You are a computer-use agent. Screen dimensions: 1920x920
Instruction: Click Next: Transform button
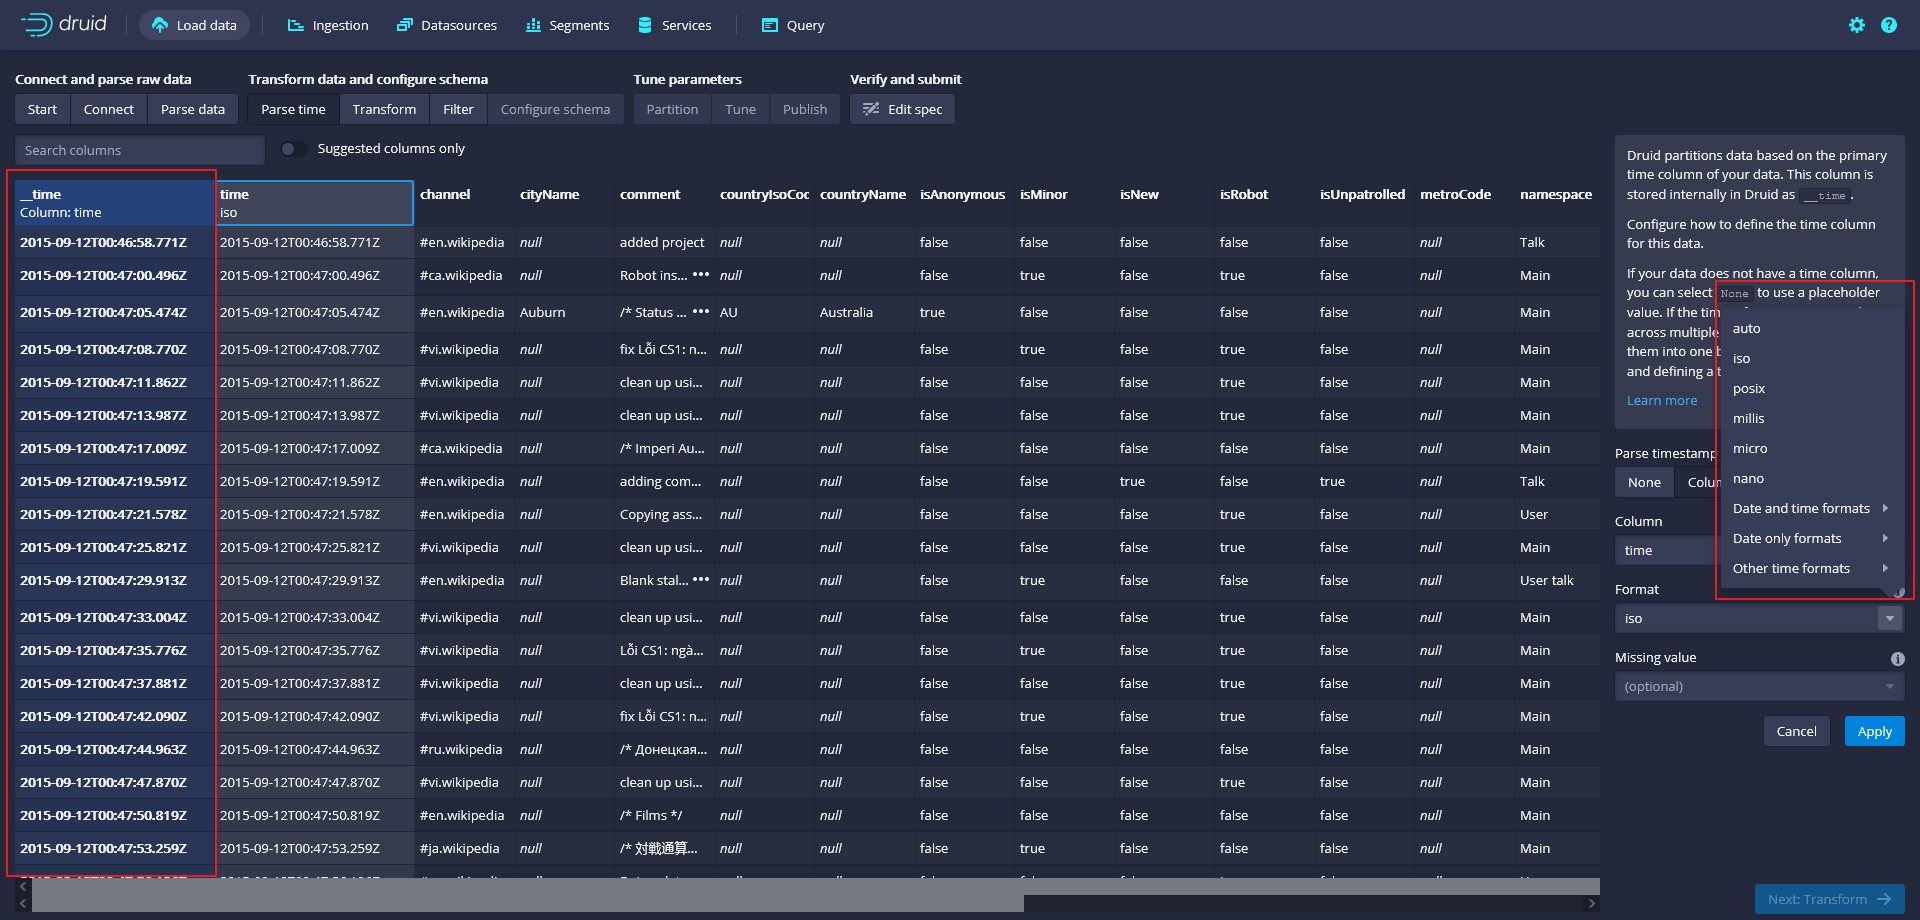pyautogui.click(x=1829, y=899)
